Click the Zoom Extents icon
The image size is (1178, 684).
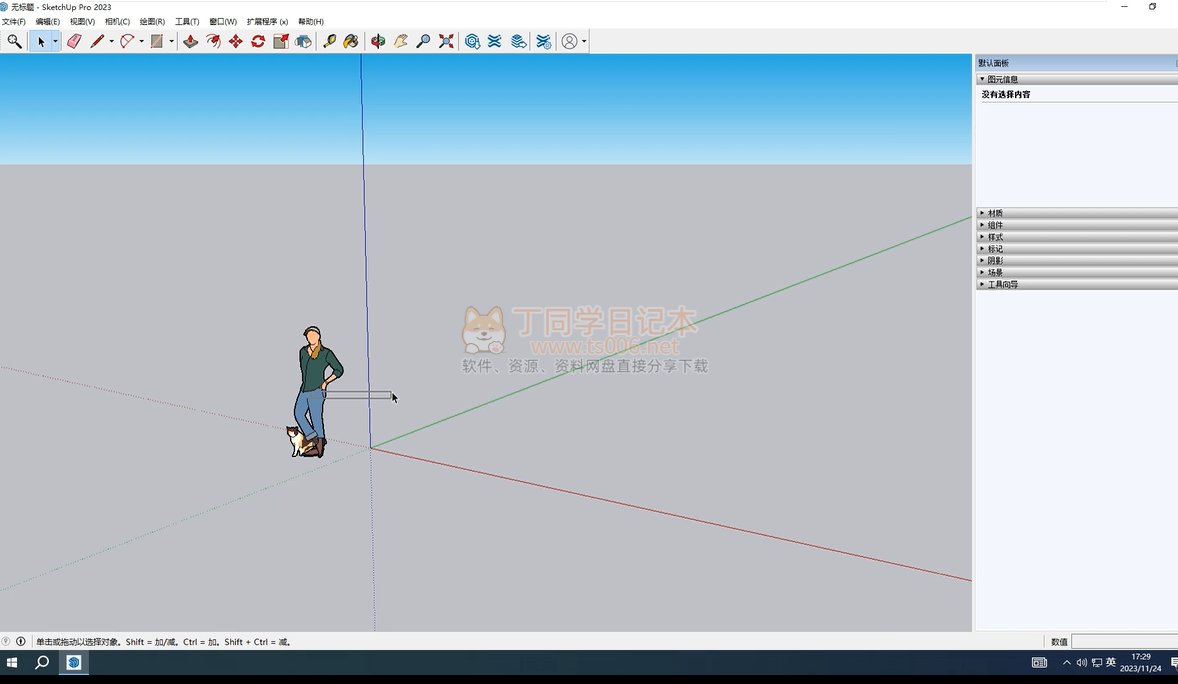(x=446, y=41)
